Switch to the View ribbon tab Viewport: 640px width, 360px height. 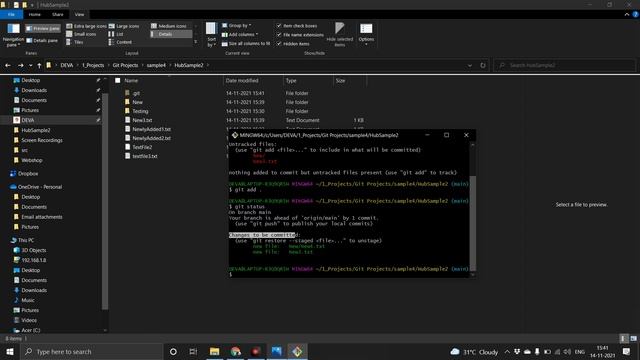(x=79, y=14)
